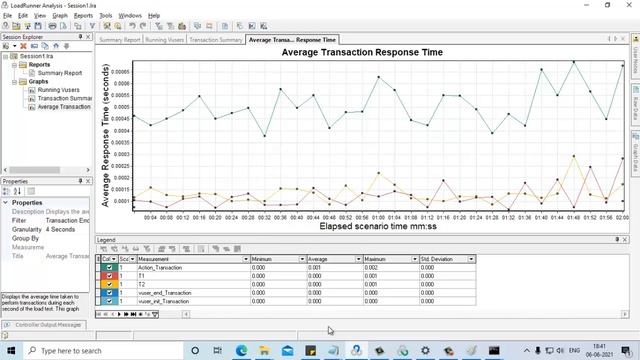
Task: Collapse the Properties category chevron
Action: [6, 202]
